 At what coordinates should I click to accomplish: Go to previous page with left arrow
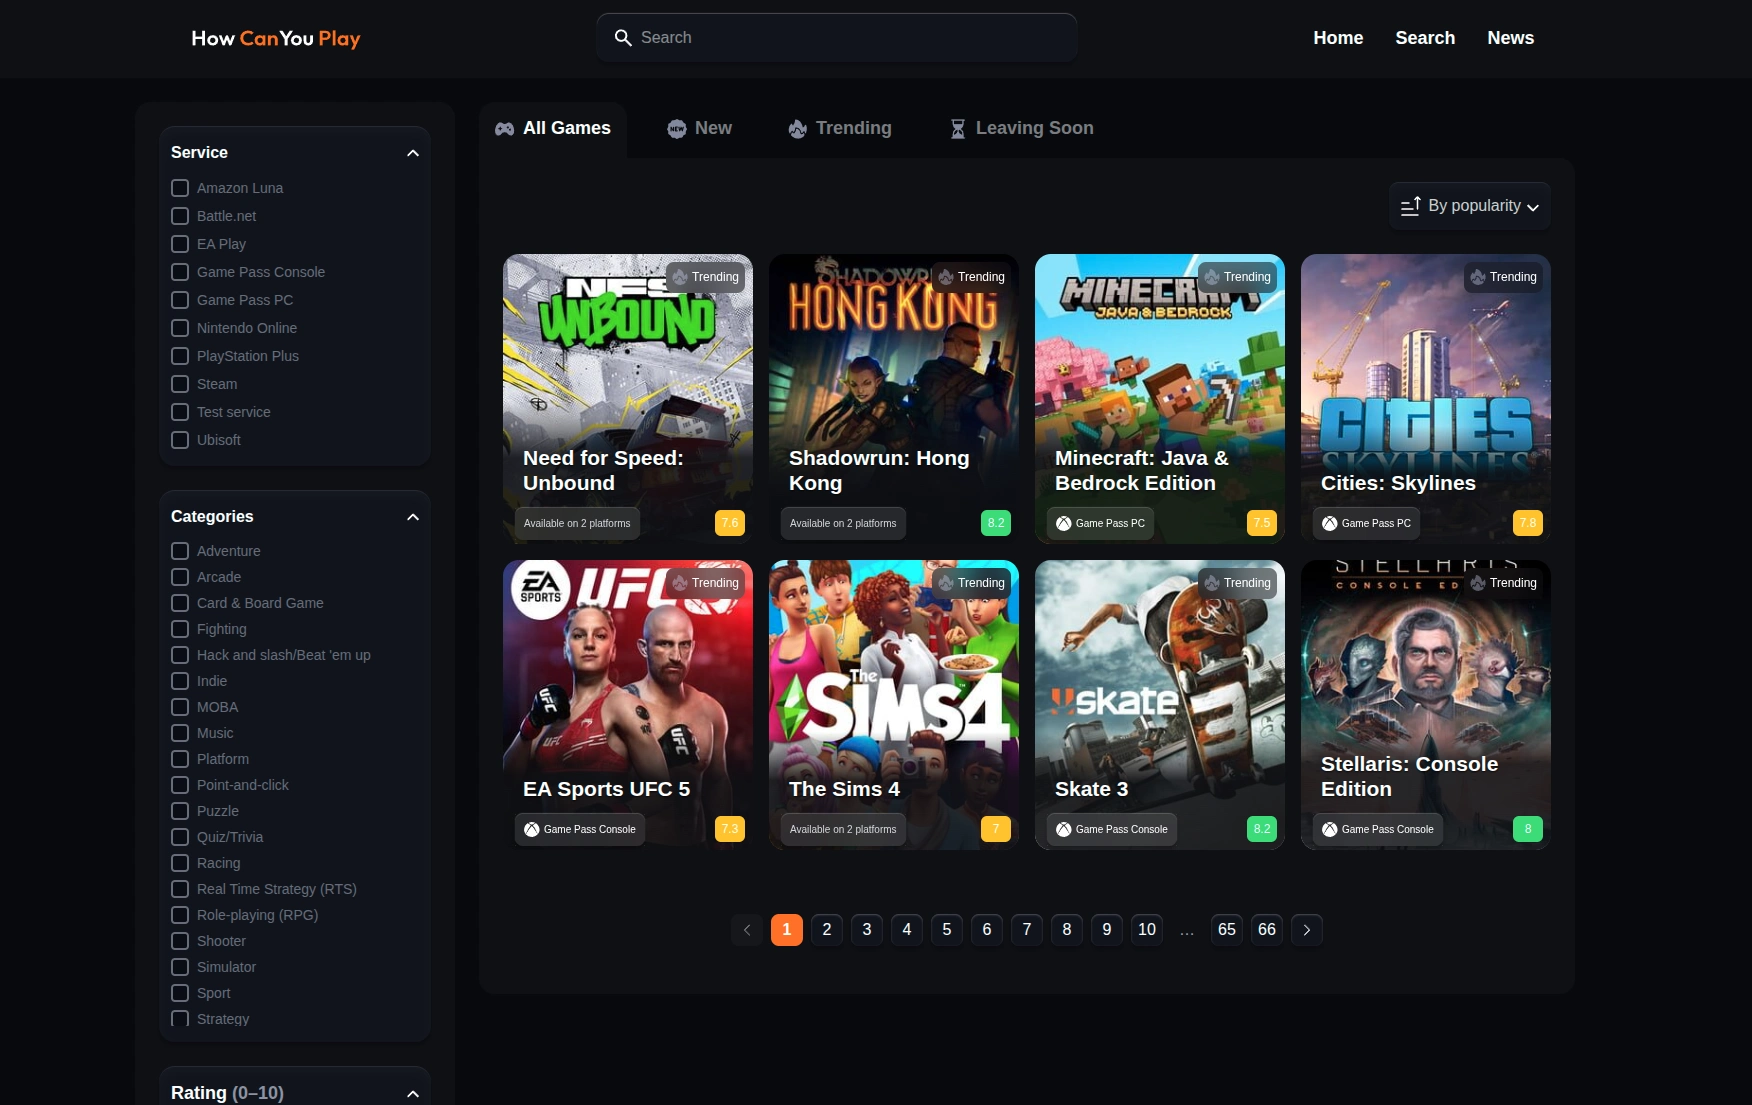click(x=747, y=930)
